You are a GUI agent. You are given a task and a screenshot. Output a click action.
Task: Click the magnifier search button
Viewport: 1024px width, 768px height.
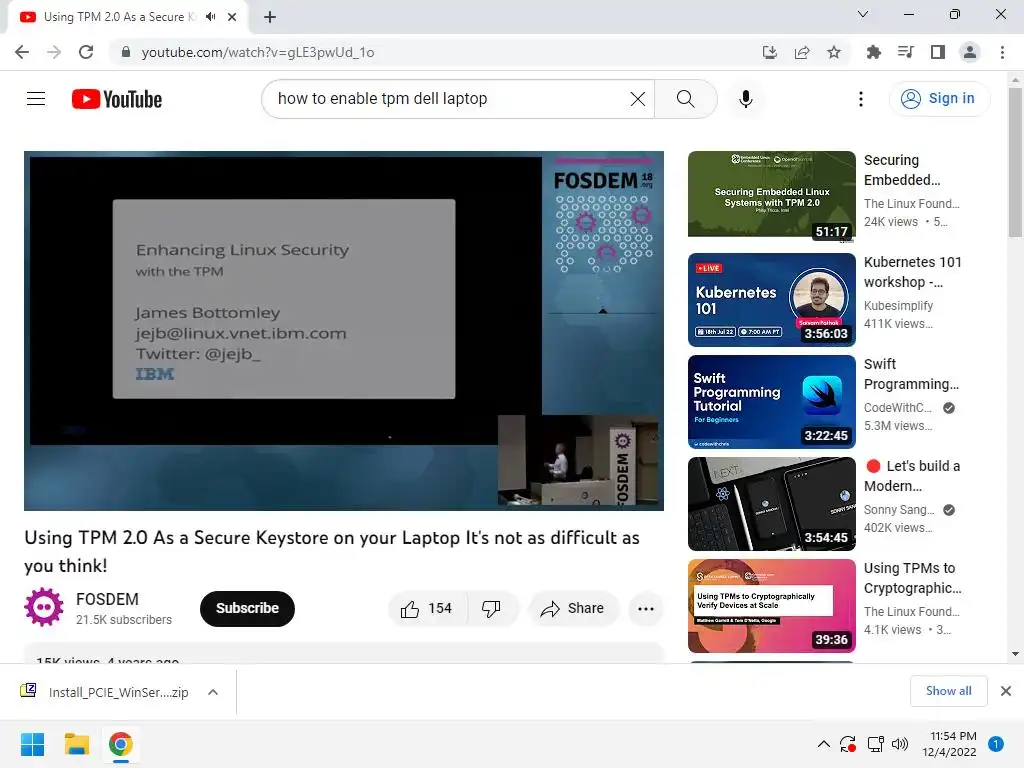(x=685, y=99)
